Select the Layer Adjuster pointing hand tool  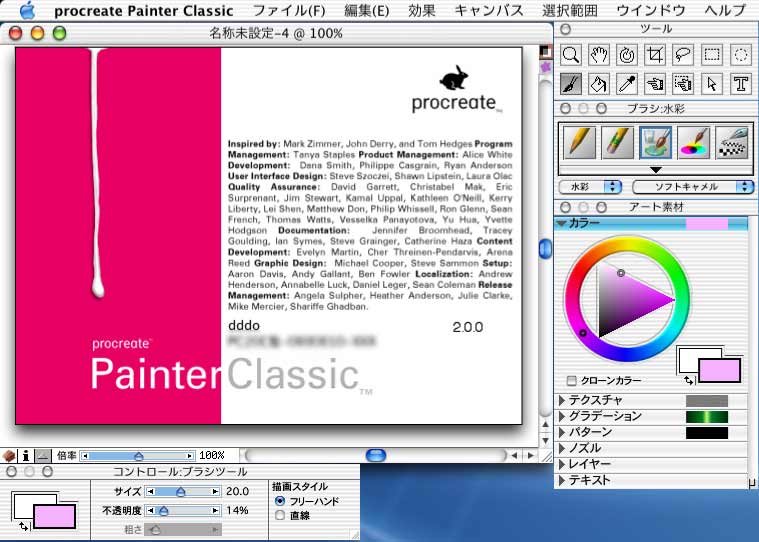click(655, 84)
